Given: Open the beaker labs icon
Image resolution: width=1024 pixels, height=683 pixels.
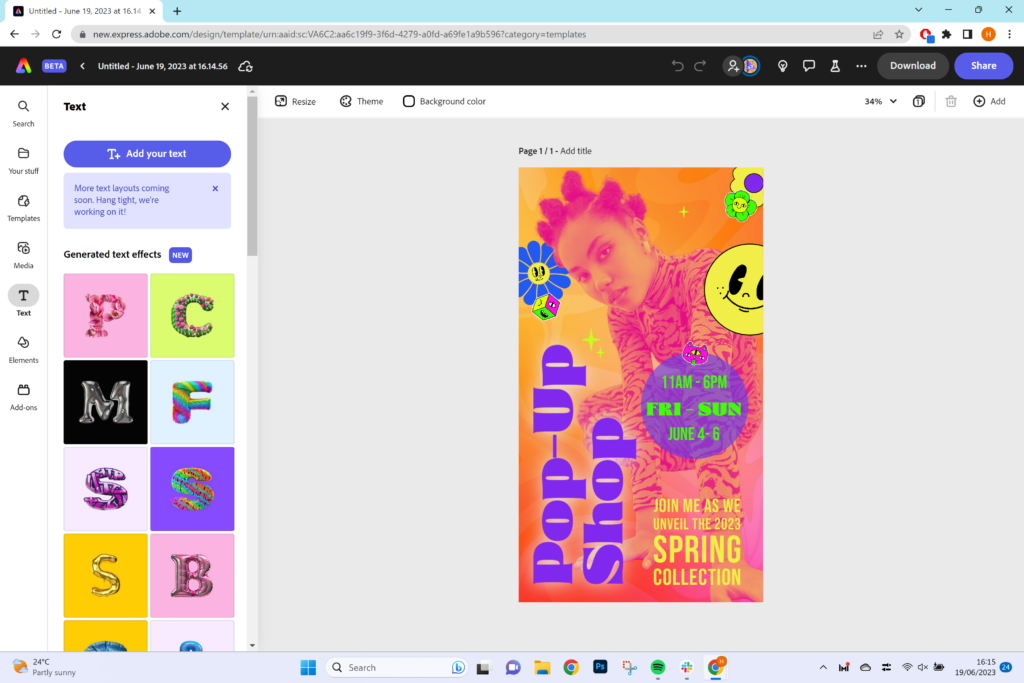Looking at the screenshot, I should pyautogui.click(x=835, y=66).
